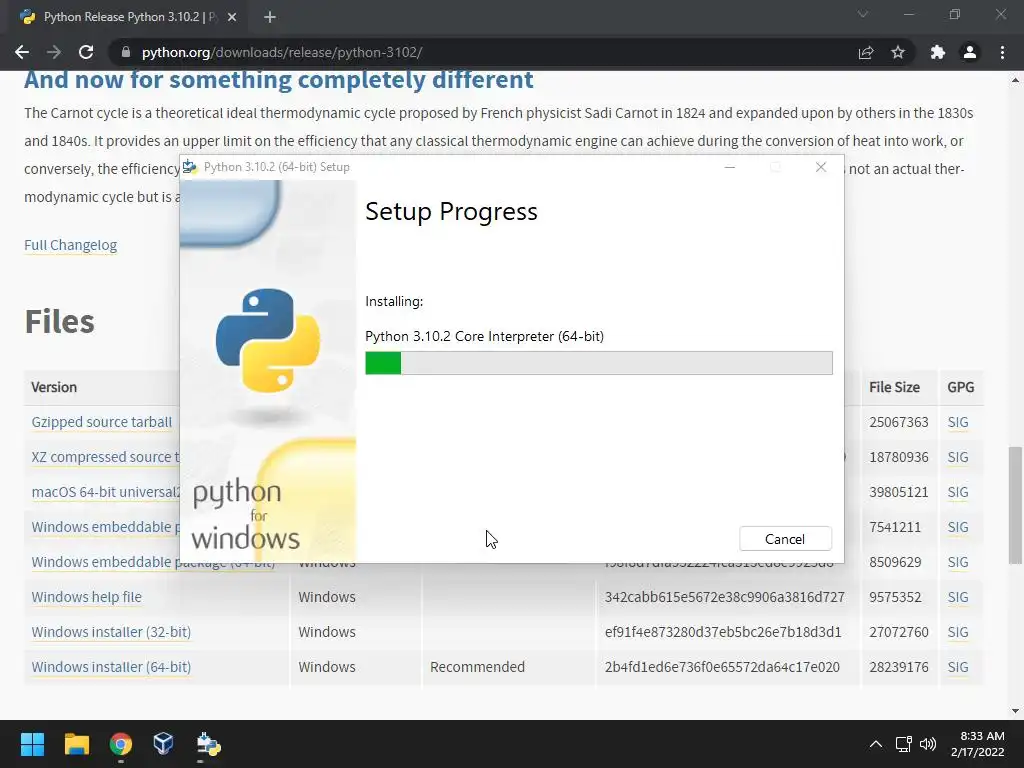
Task: Click the Python Setup title bar icon
Action: (190, 167)
